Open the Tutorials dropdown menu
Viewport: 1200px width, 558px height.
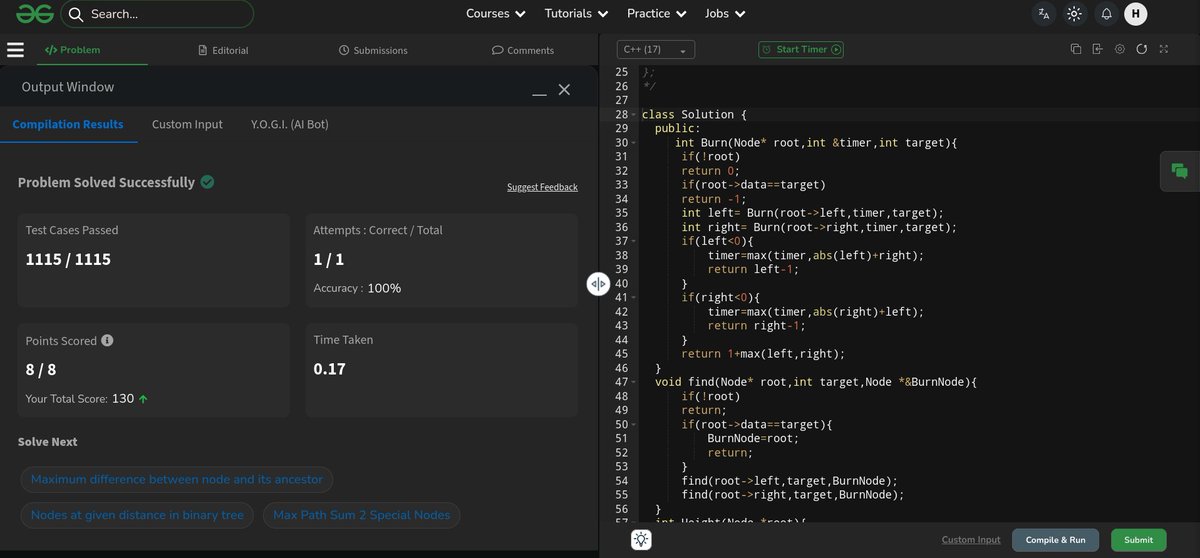(576, 14)
